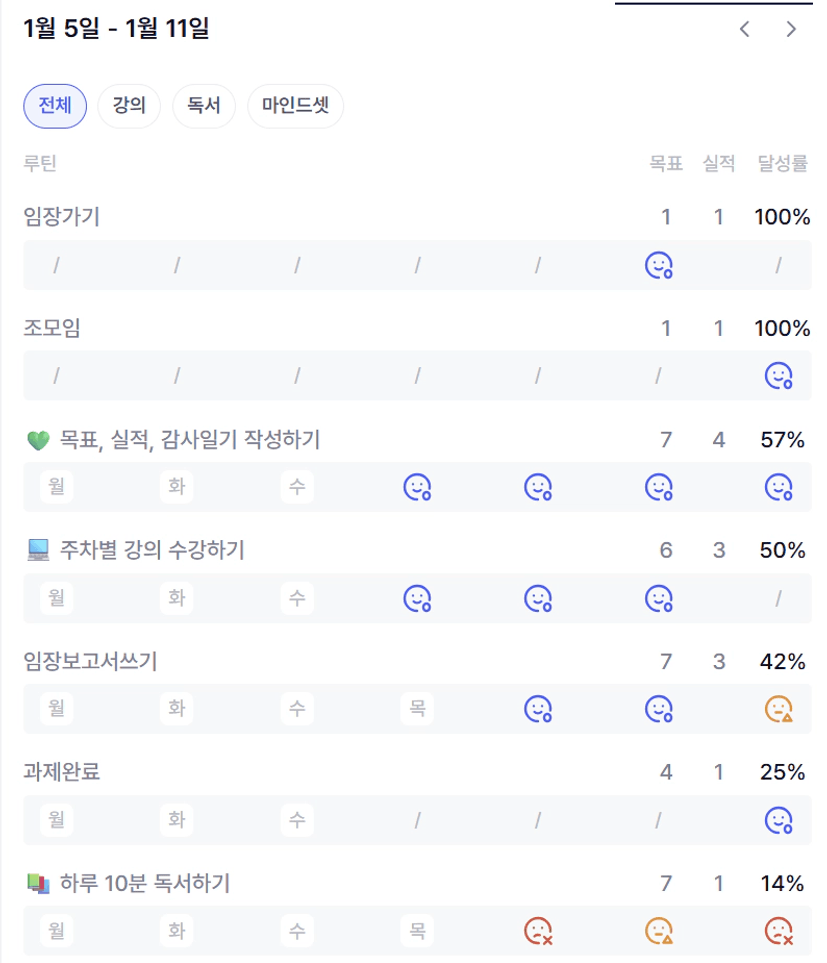Click orange warning smiley in 임장보고서쓰기 row
The image size is (827, 963).
(778, 709)
